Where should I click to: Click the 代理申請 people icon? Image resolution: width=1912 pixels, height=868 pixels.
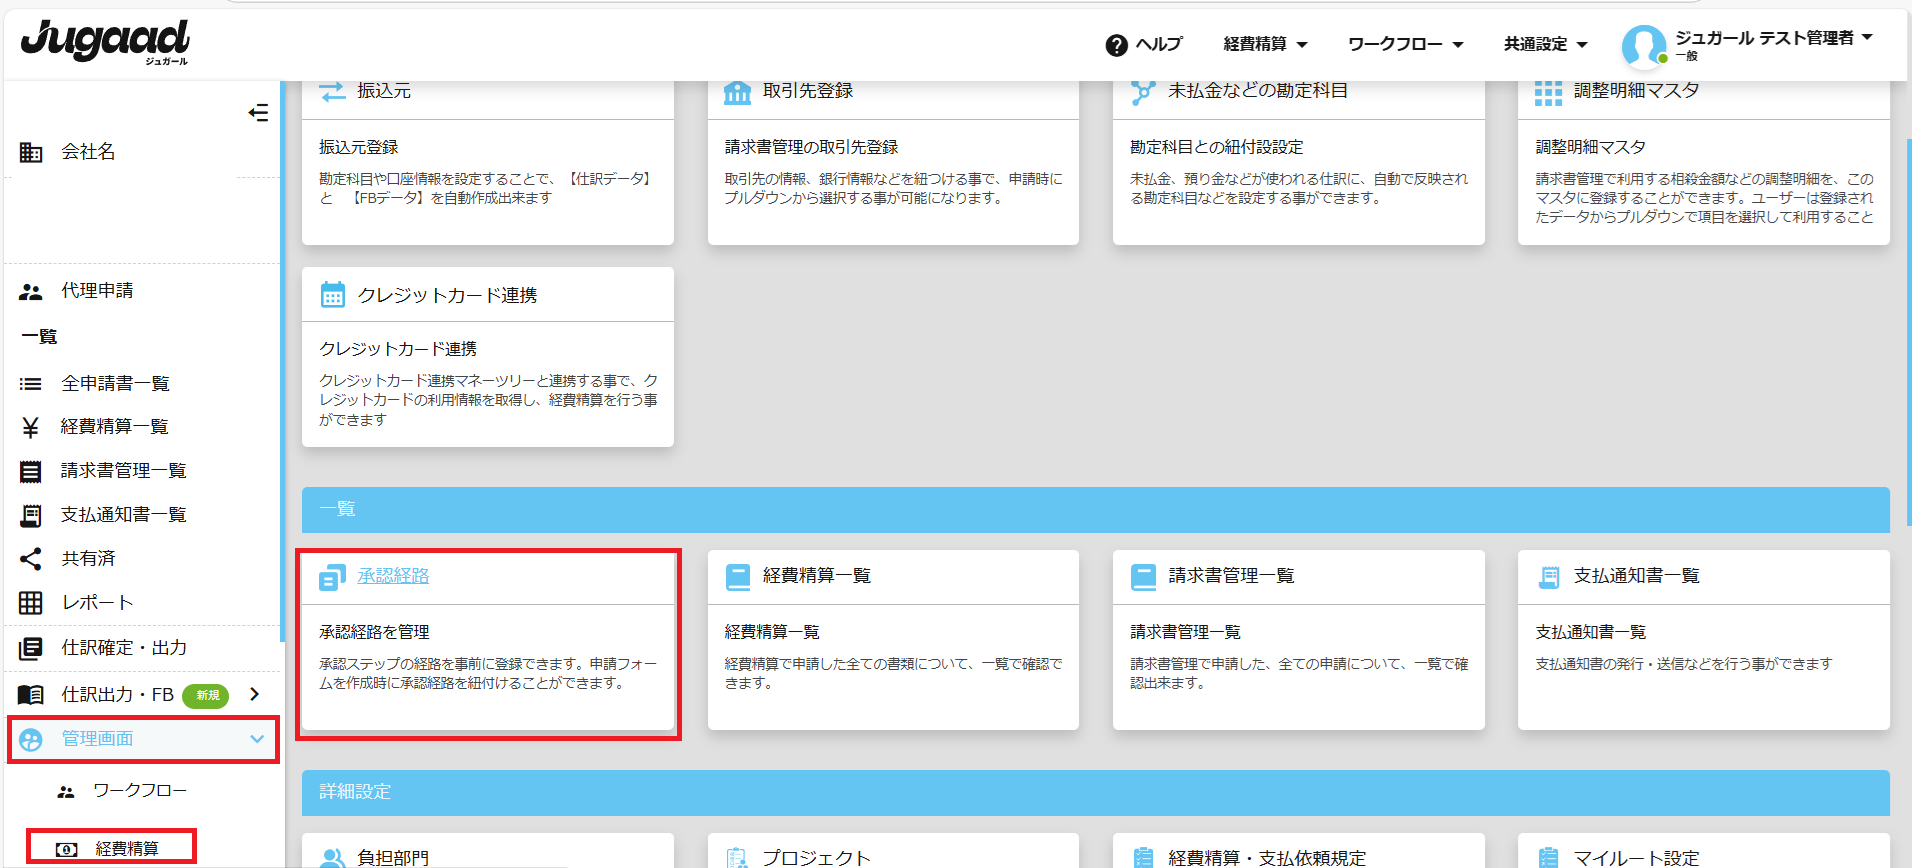pyautogui.click(x=31, y=291)
